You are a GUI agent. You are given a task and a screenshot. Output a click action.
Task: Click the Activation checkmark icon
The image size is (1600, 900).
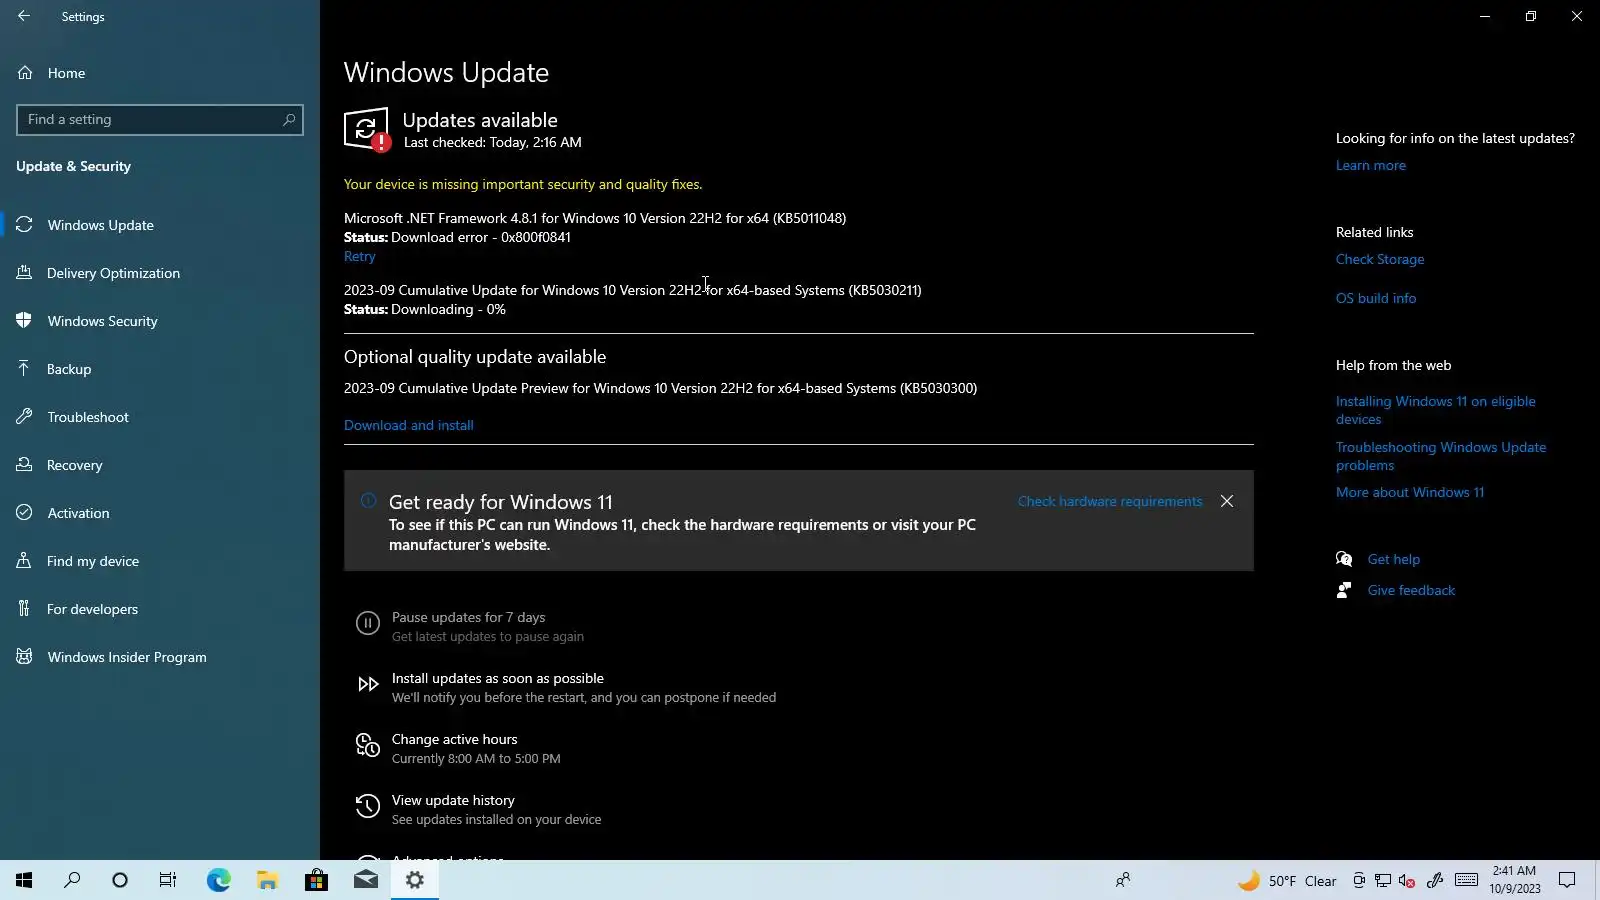tap(24, 513)
